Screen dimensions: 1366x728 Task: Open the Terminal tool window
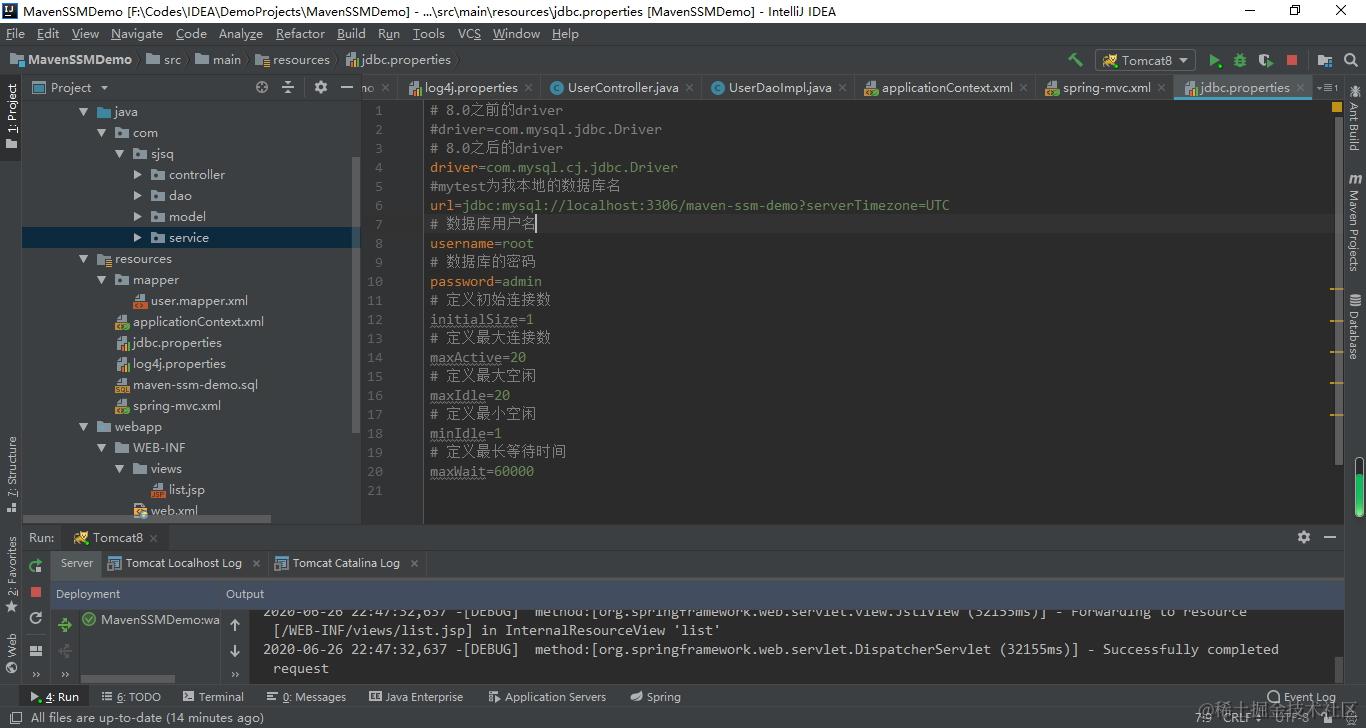pyautogui.click(x=213, y=697)
